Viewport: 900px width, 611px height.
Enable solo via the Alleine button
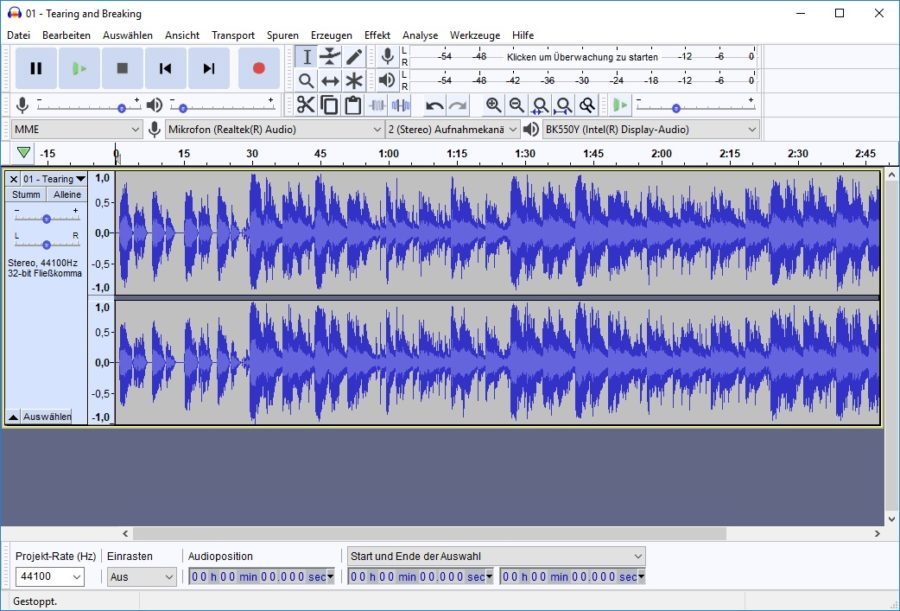tap(66, 194)
